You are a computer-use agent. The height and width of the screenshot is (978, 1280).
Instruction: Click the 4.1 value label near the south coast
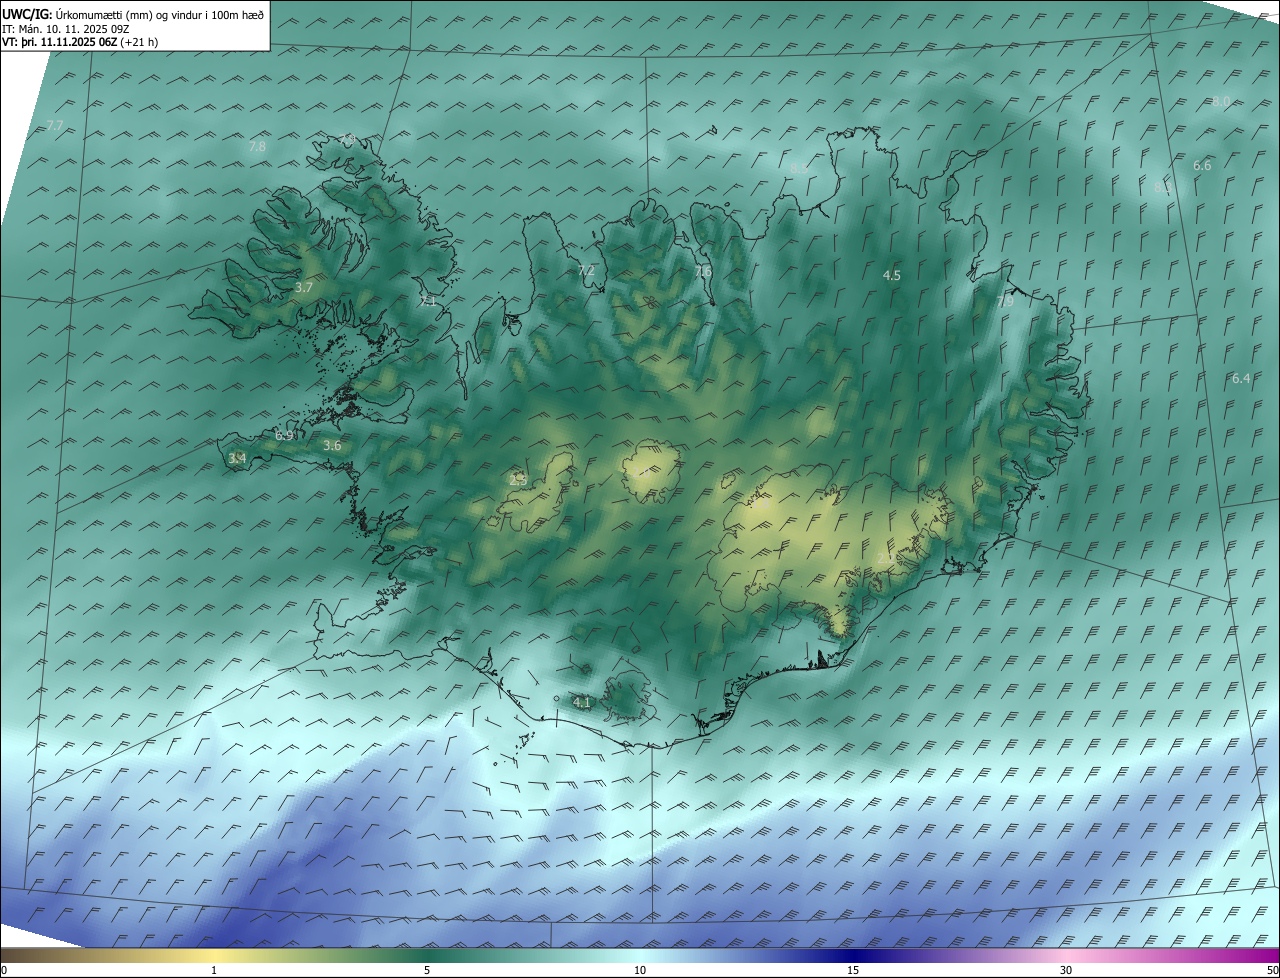click(x=582, y=702)
